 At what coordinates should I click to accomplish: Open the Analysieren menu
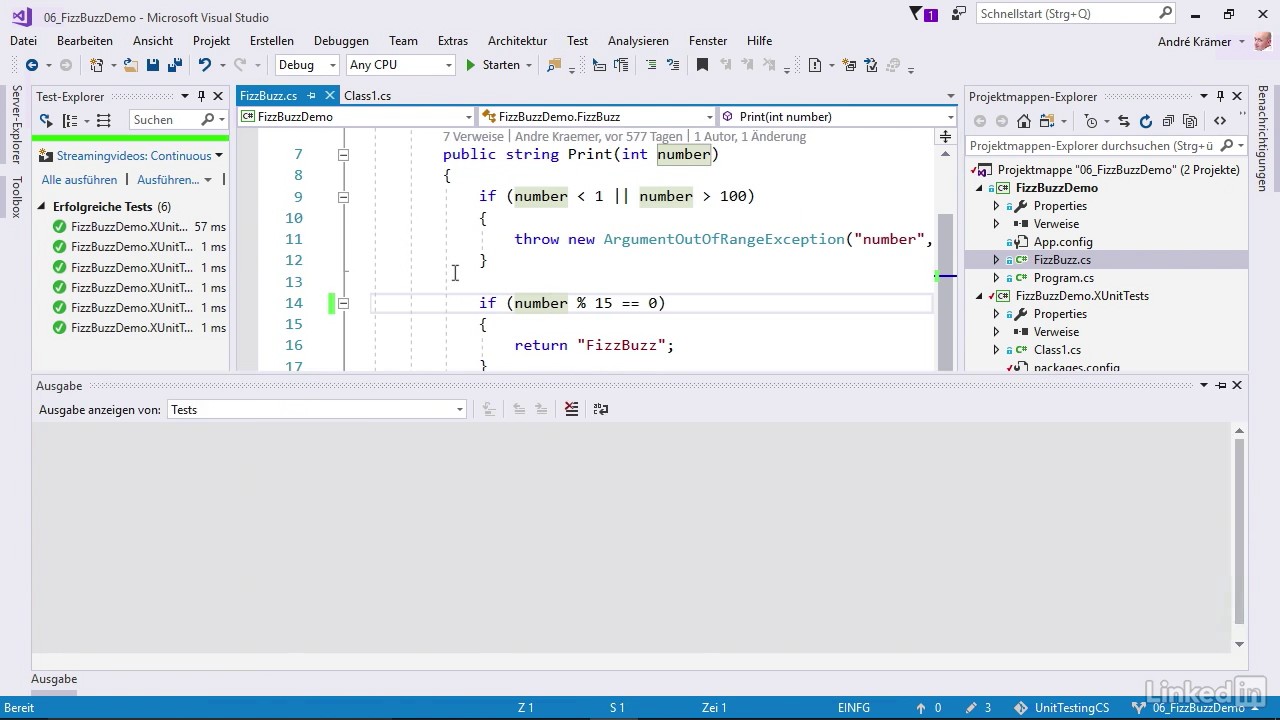pos(638,41)
